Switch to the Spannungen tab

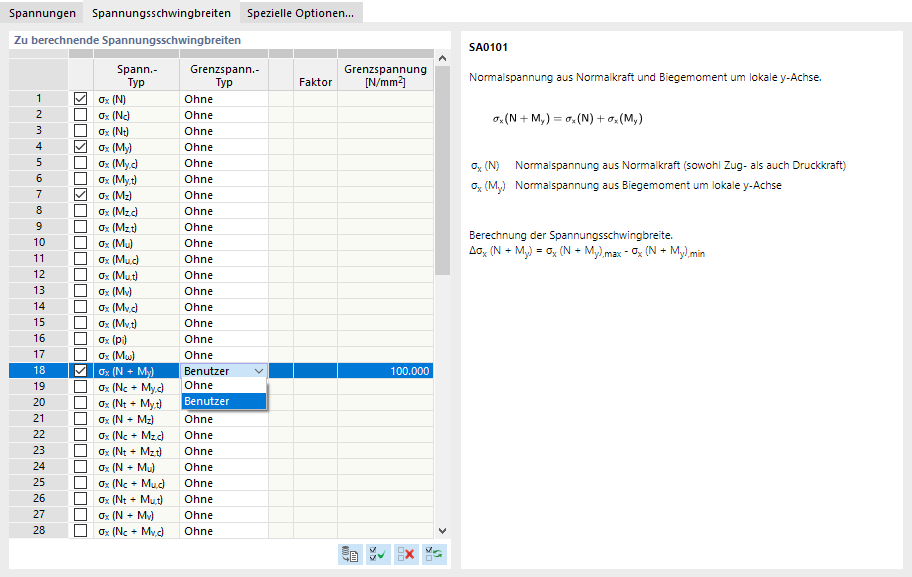(x=42, y=13)
